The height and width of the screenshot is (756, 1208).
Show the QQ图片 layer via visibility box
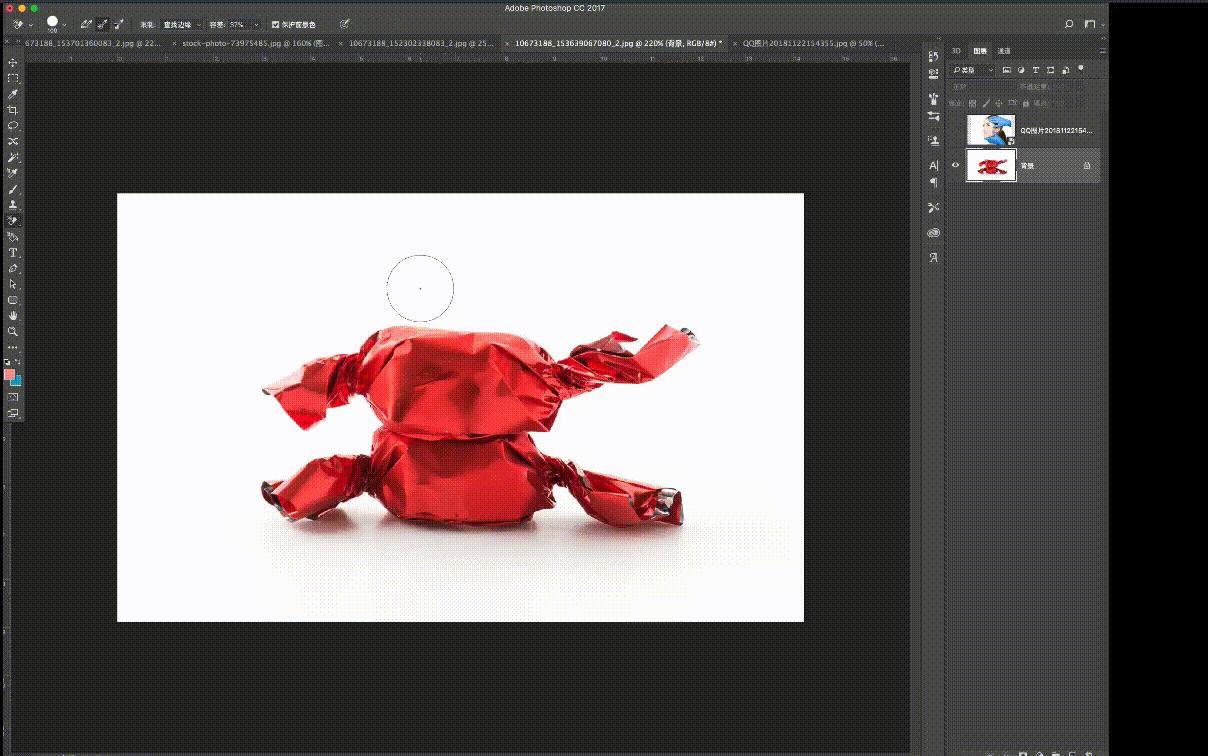point(955,130)
